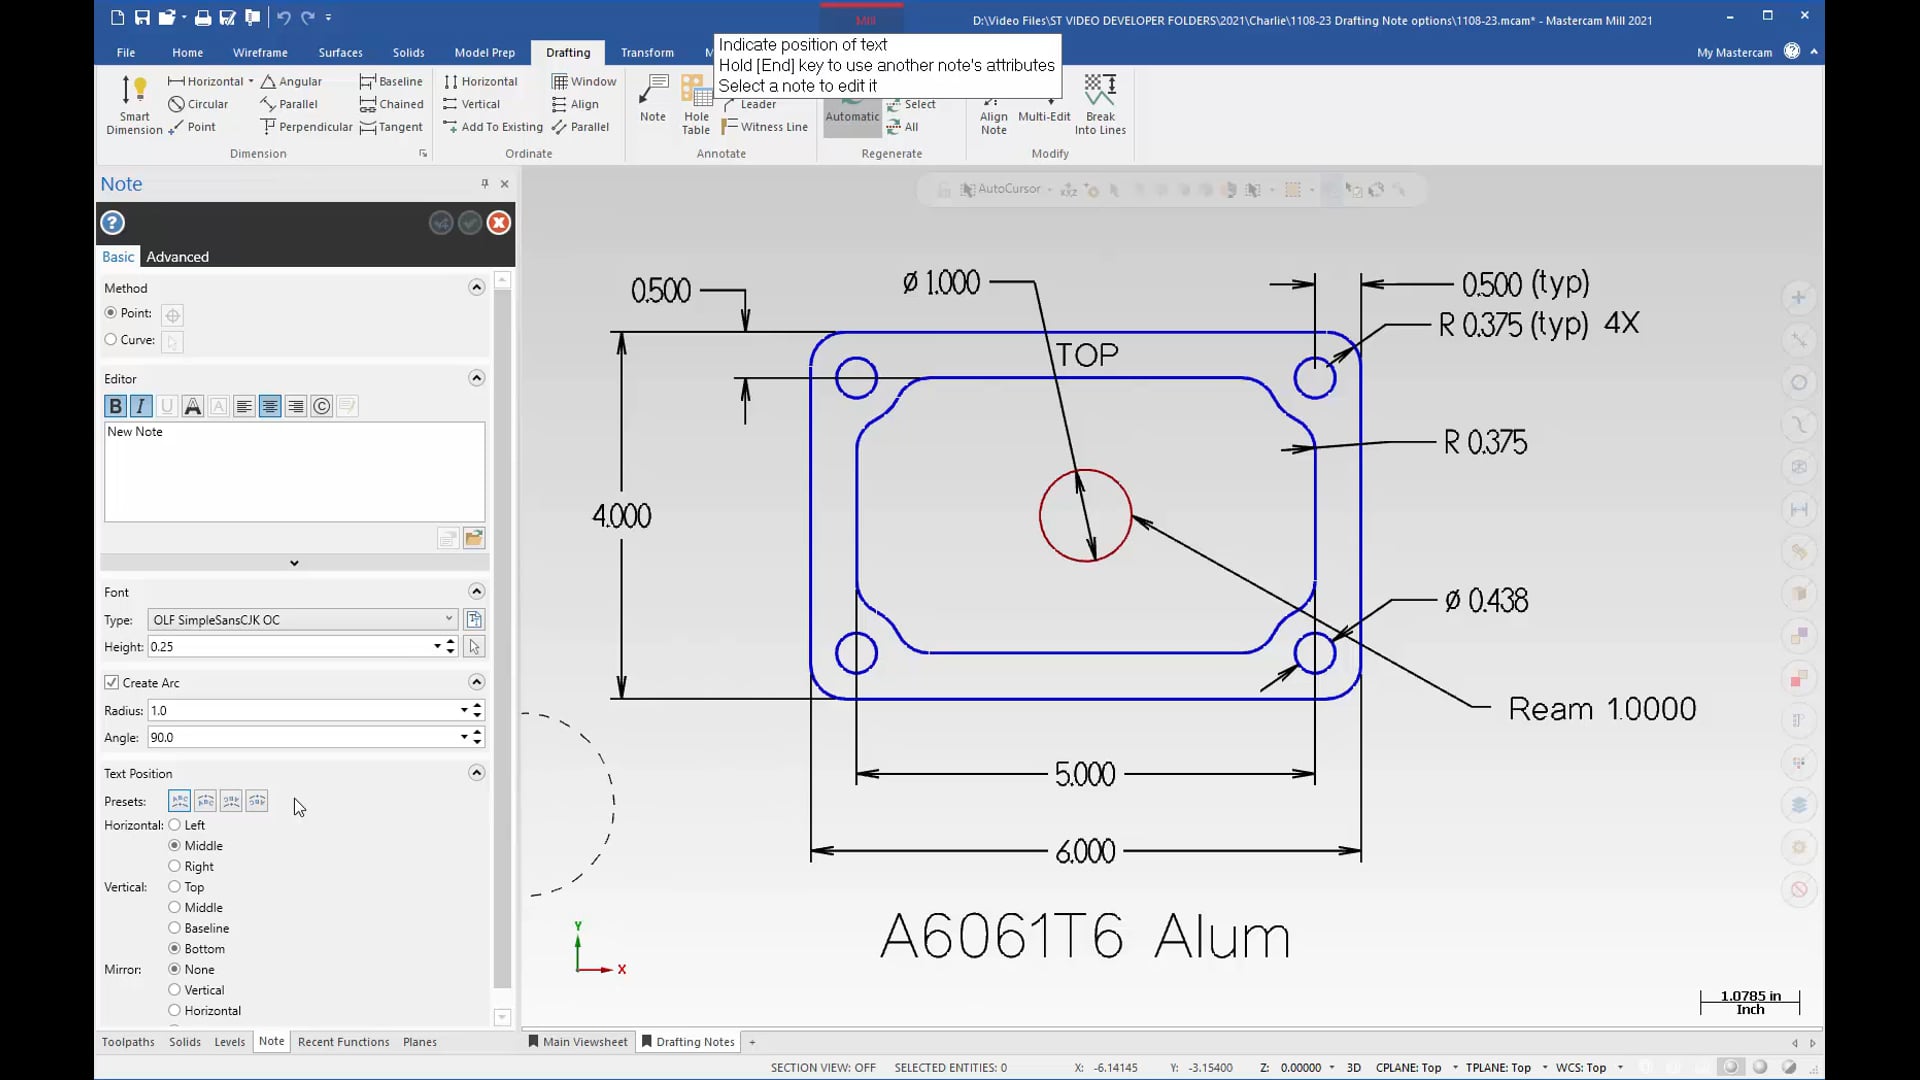This screenshot has height=1080, width=1920.
Task: Adjust the font Height stepper field
Action: point(450,646)
